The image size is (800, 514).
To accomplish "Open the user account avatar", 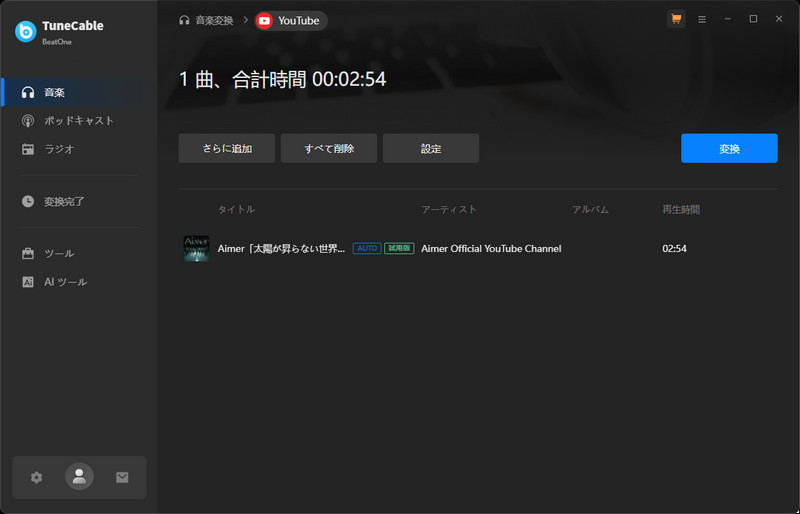I will click(x=79, y=477).
